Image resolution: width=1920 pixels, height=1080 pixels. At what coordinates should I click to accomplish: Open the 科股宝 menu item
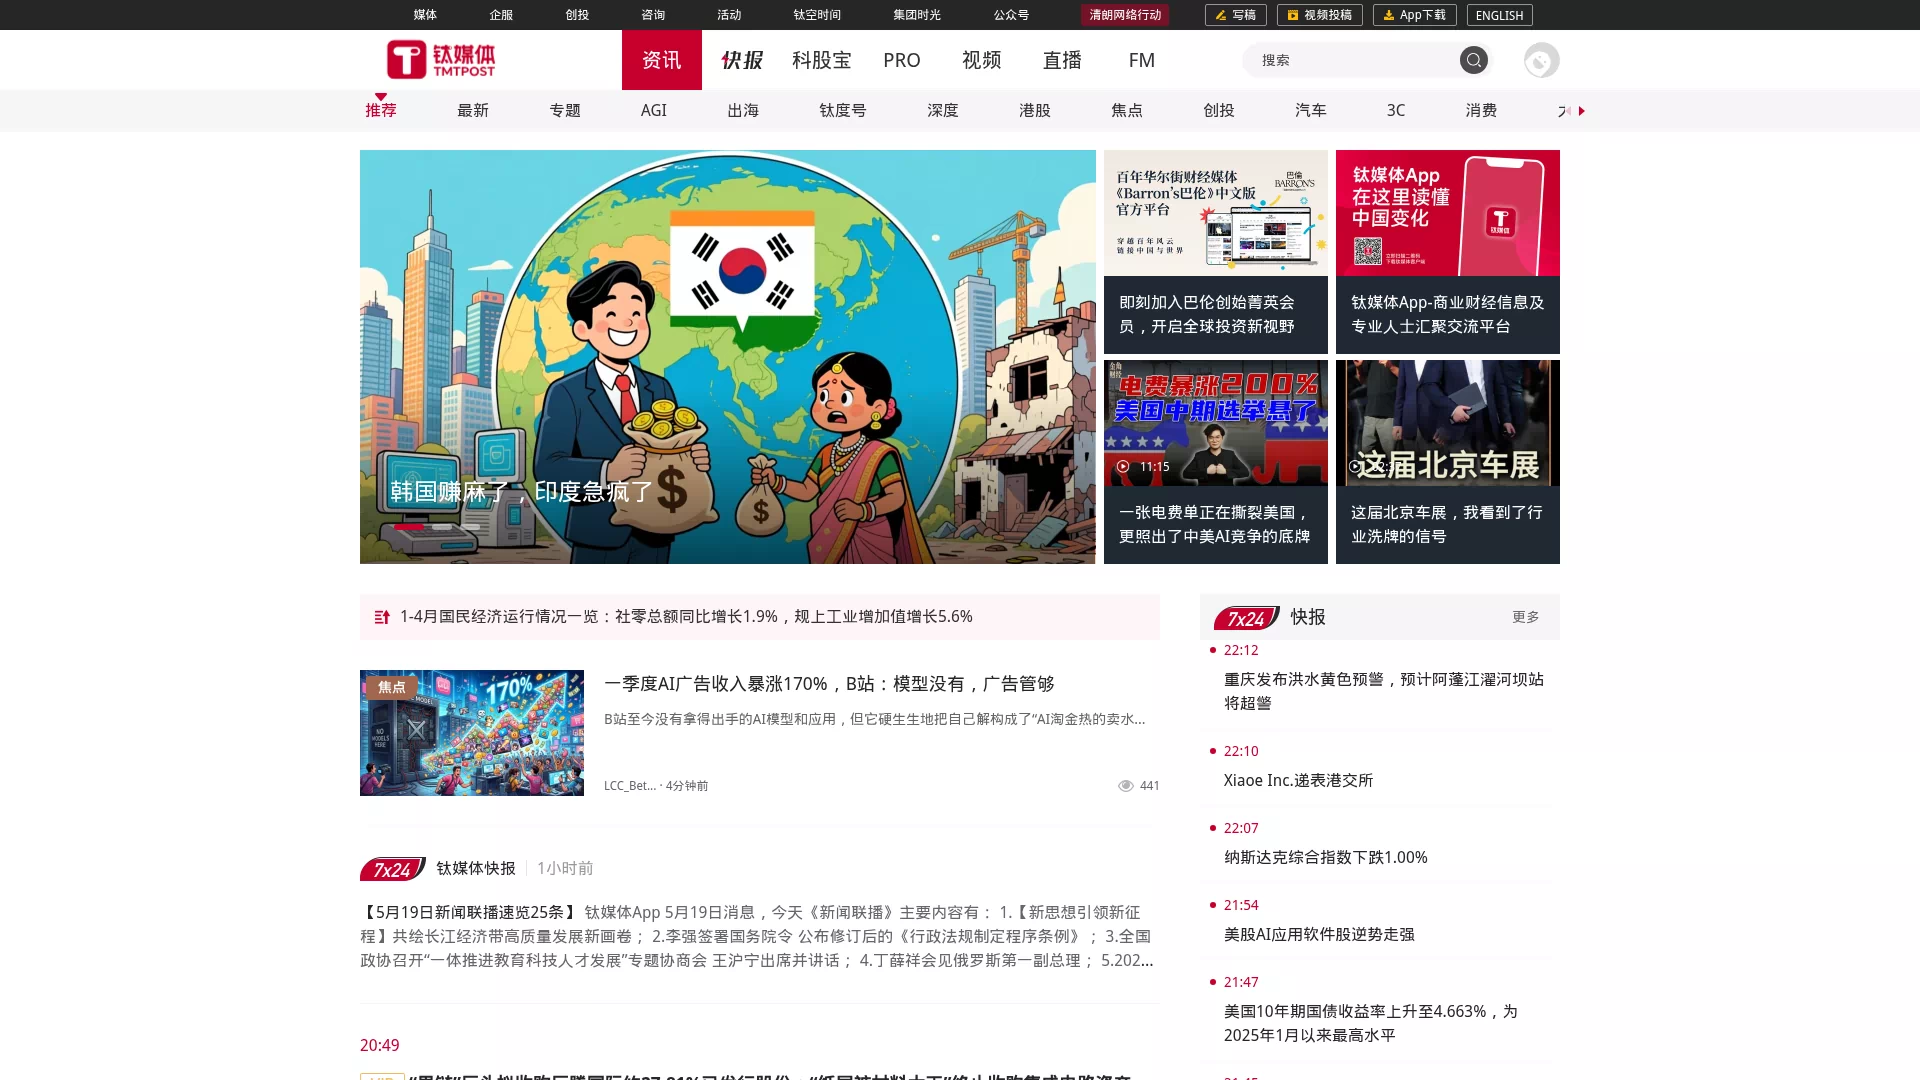[x=821, y=60]
